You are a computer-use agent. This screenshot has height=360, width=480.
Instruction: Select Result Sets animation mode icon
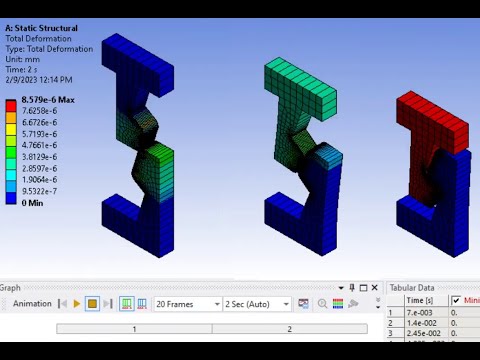pos(142,304)
